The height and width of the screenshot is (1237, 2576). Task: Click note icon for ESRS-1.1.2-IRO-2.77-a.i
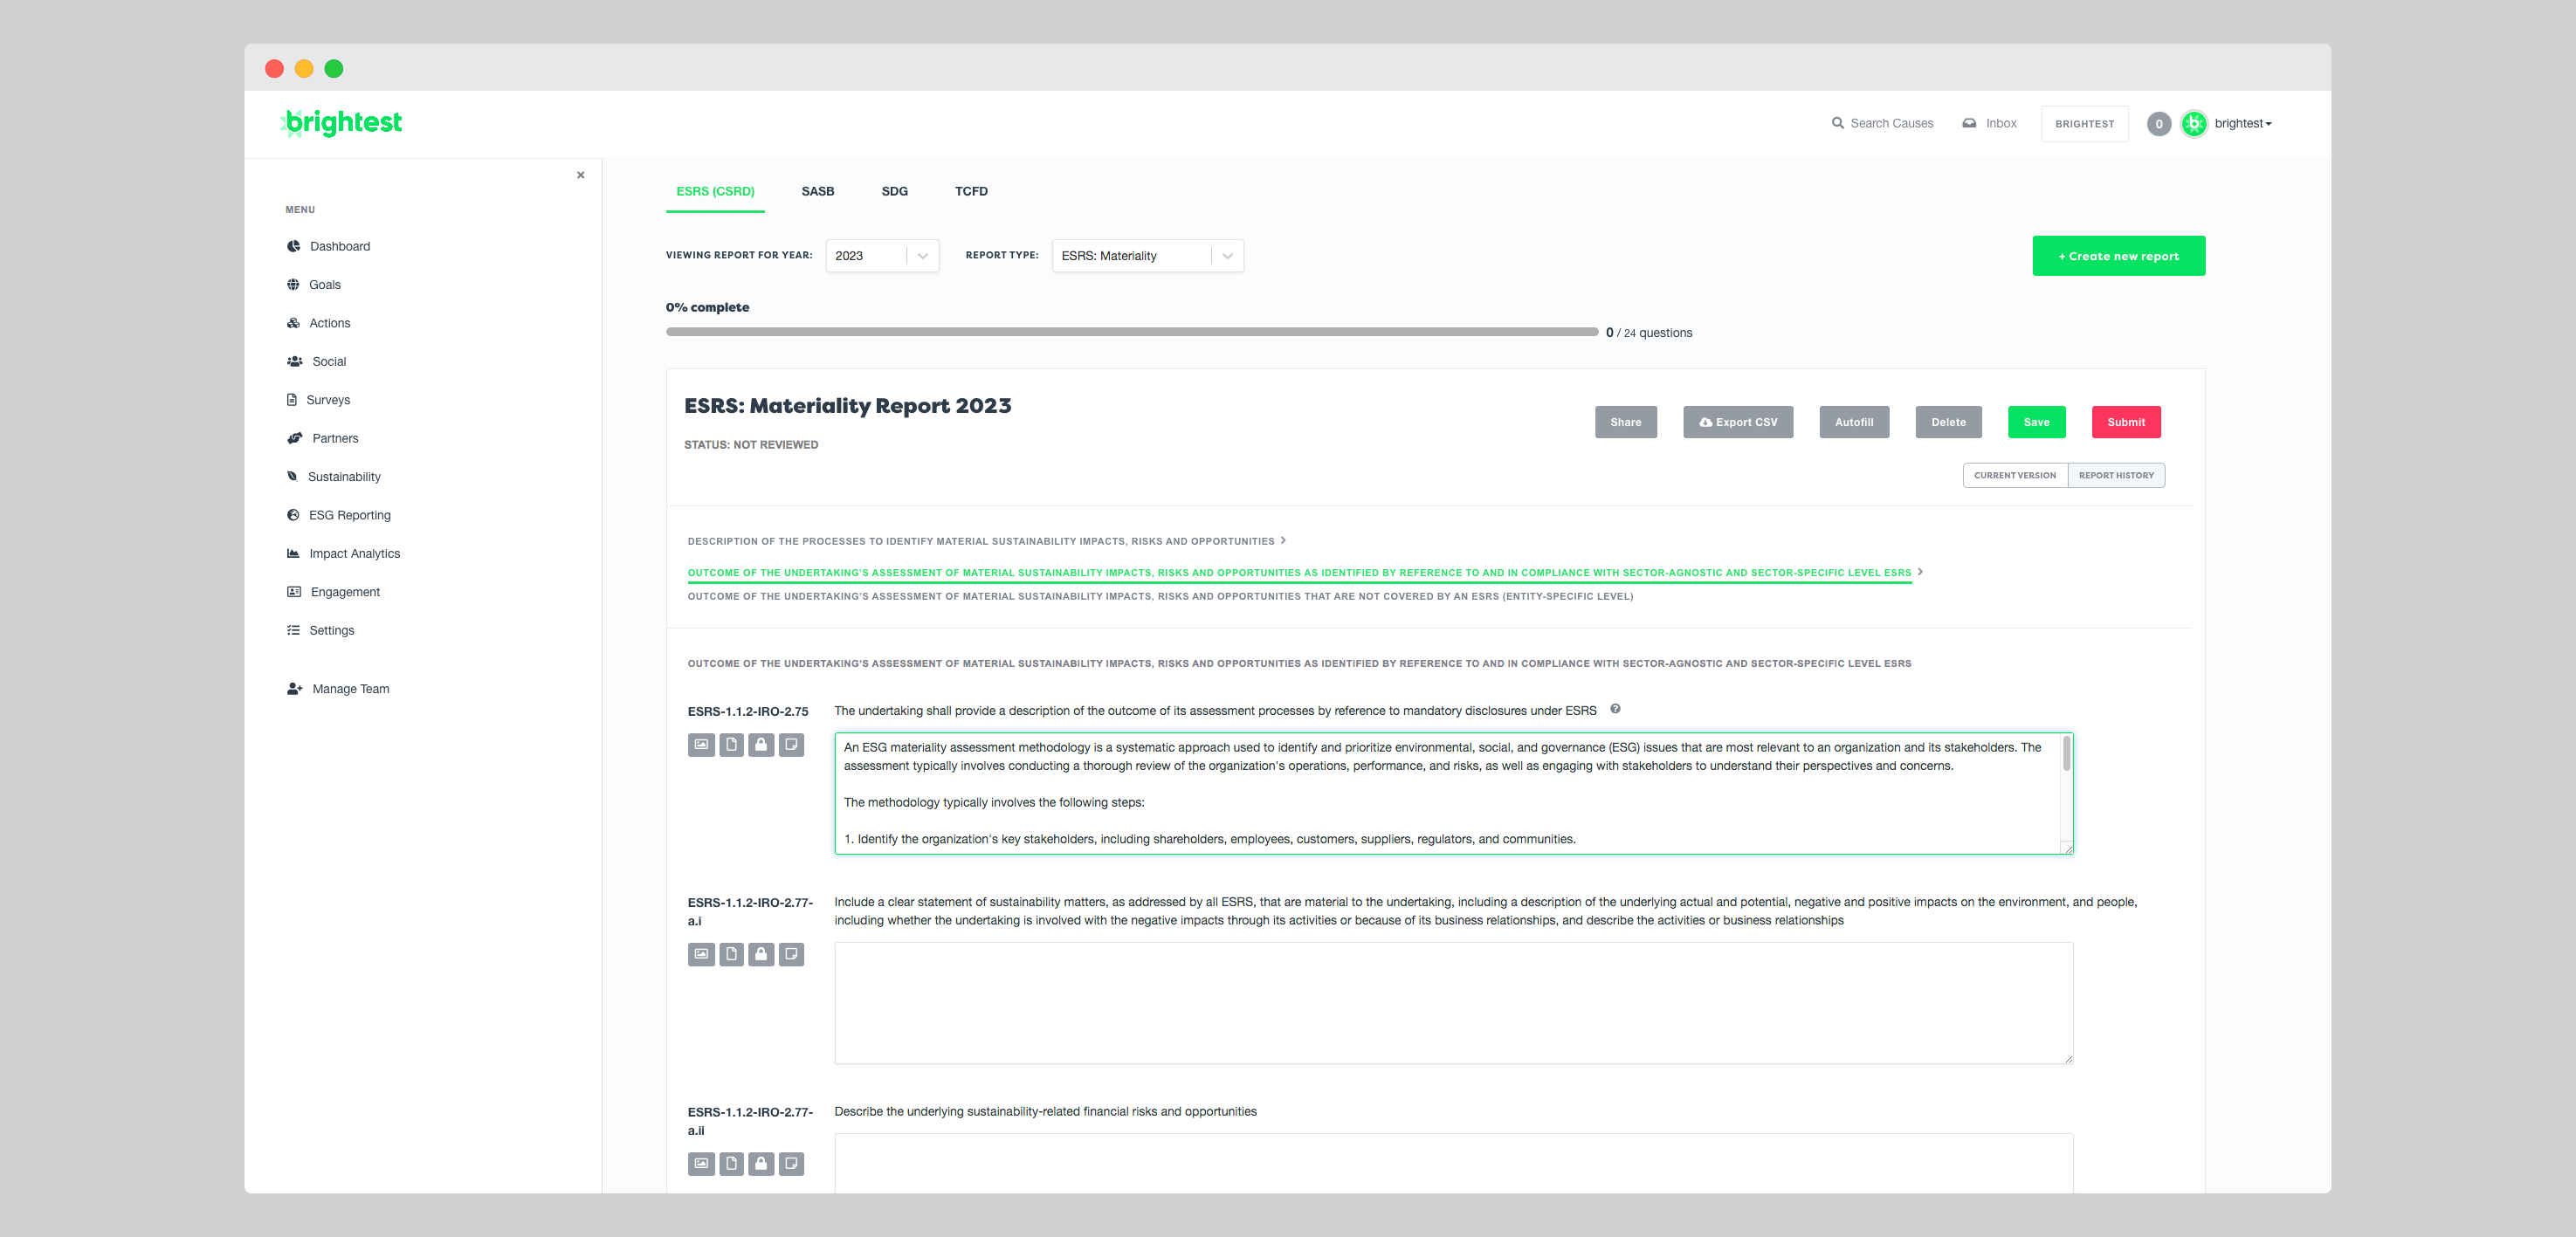pyautogui.click(x=791, y=954)
